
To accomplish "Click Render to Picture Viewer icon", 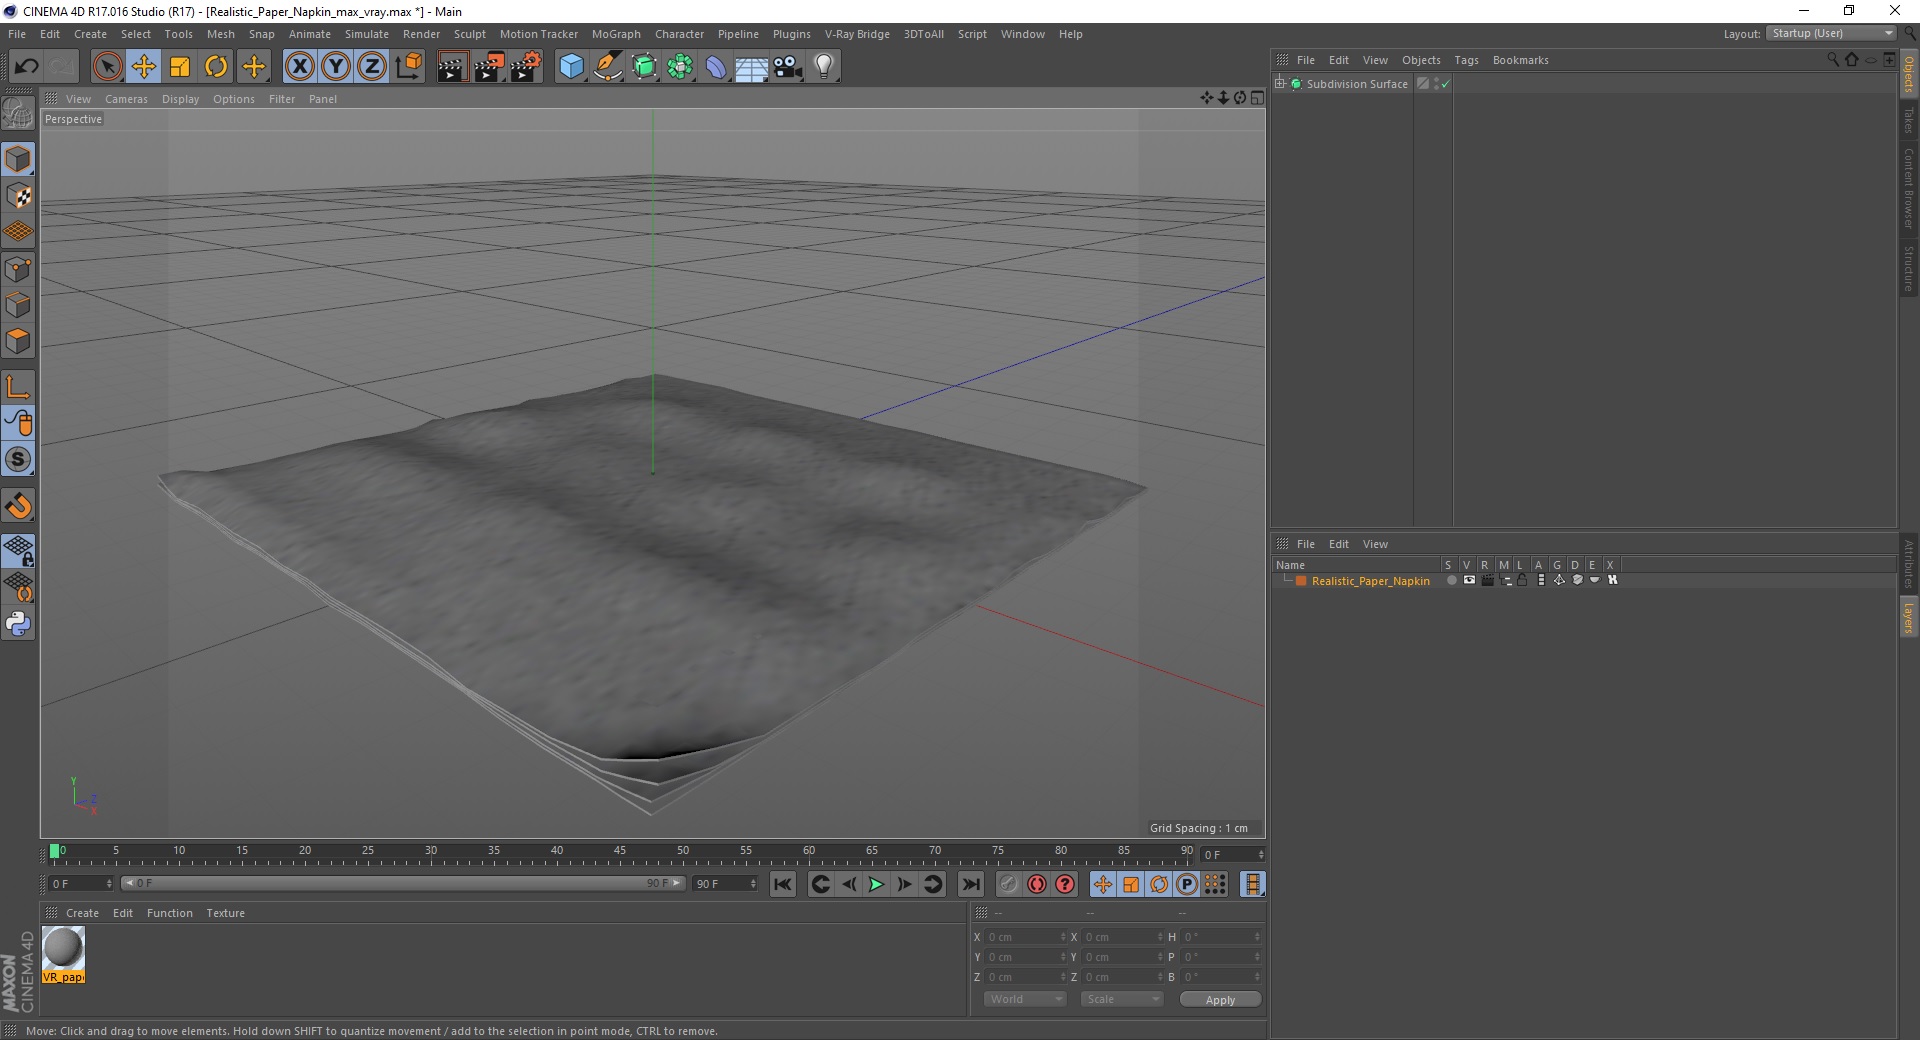I will pos(489,67).
